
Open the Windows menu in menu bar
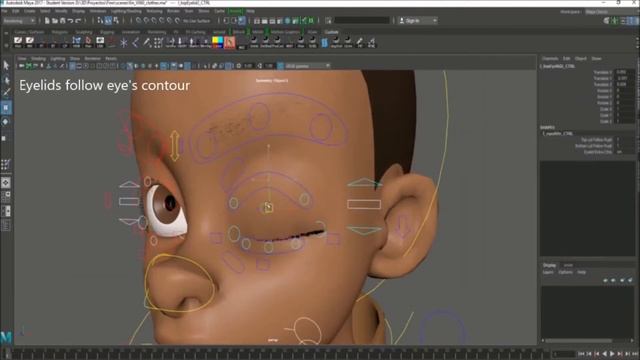(x=98, y=11)
